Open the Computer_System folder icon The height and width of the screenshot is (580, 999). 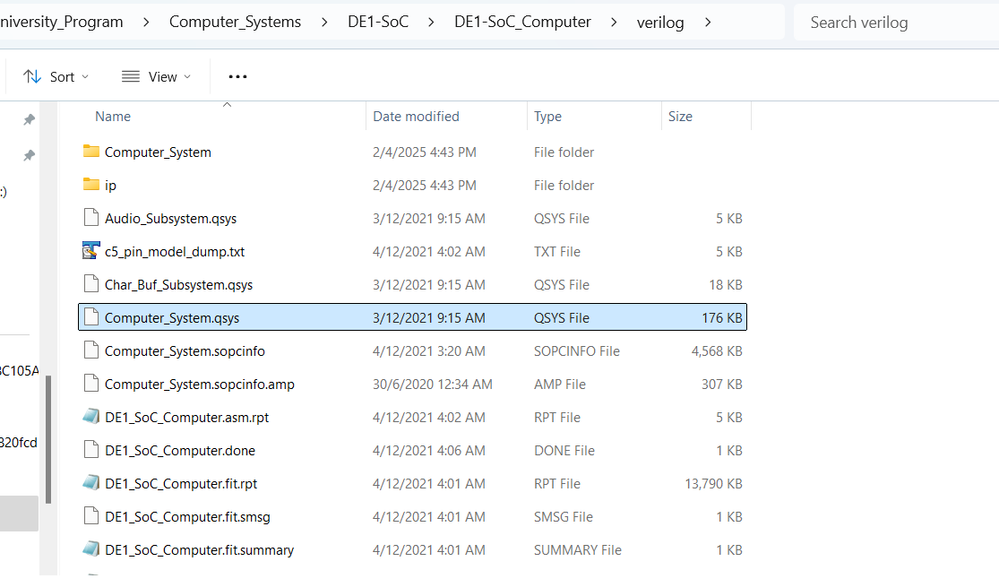91,151
